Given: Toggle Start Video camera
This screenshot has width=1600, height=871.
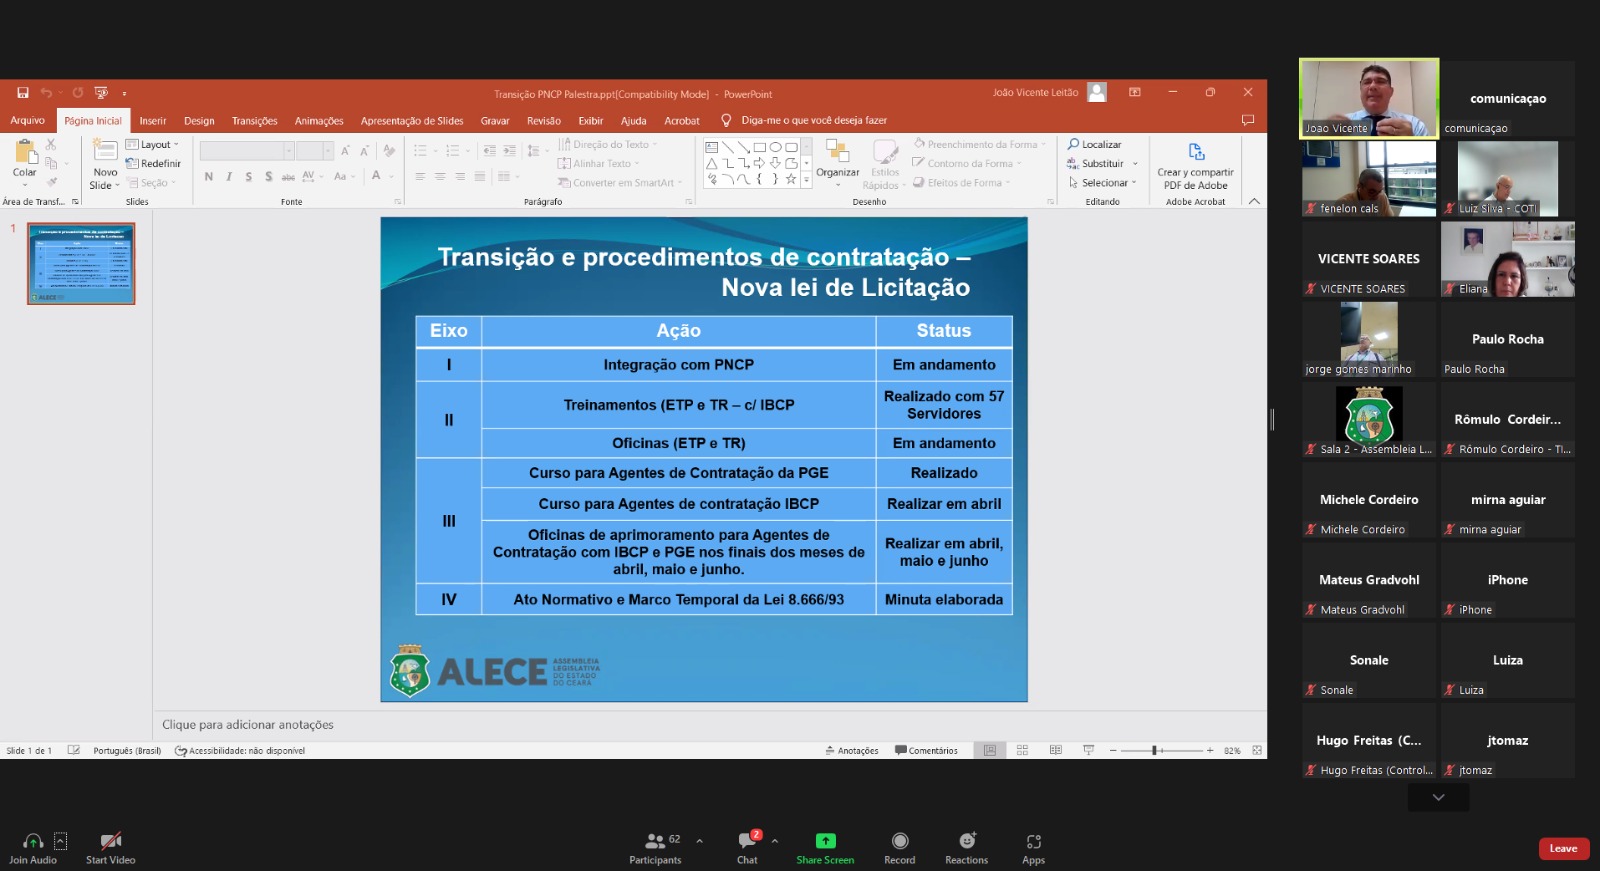Looking at the screenshot, I should pos(110,842).
